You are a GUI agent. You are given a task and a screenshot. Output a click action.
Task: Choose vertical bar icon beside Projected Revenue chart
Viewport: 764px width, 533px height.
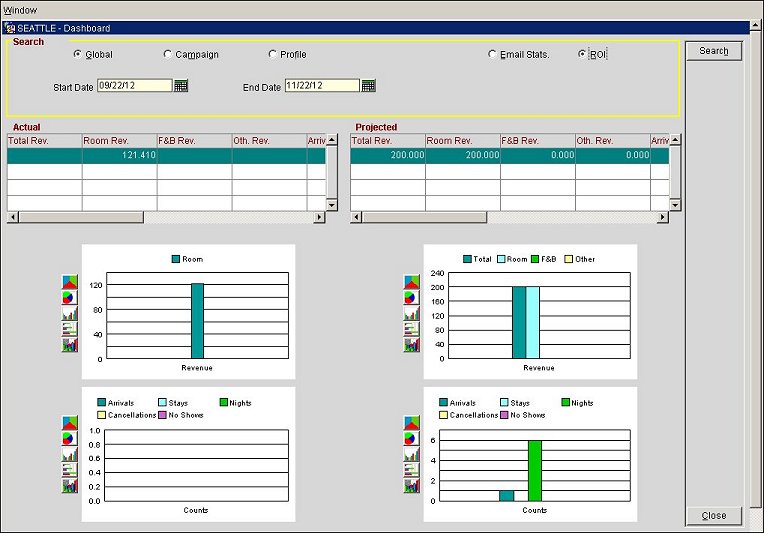coord(412,313)
